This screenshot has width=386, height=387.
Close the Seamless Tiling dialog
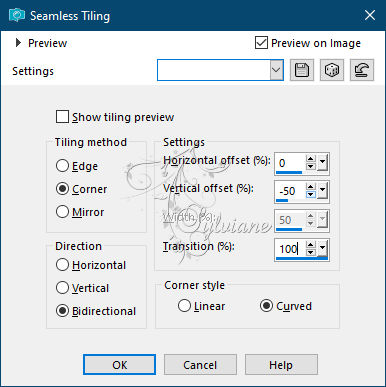click(x=370, y=15)
